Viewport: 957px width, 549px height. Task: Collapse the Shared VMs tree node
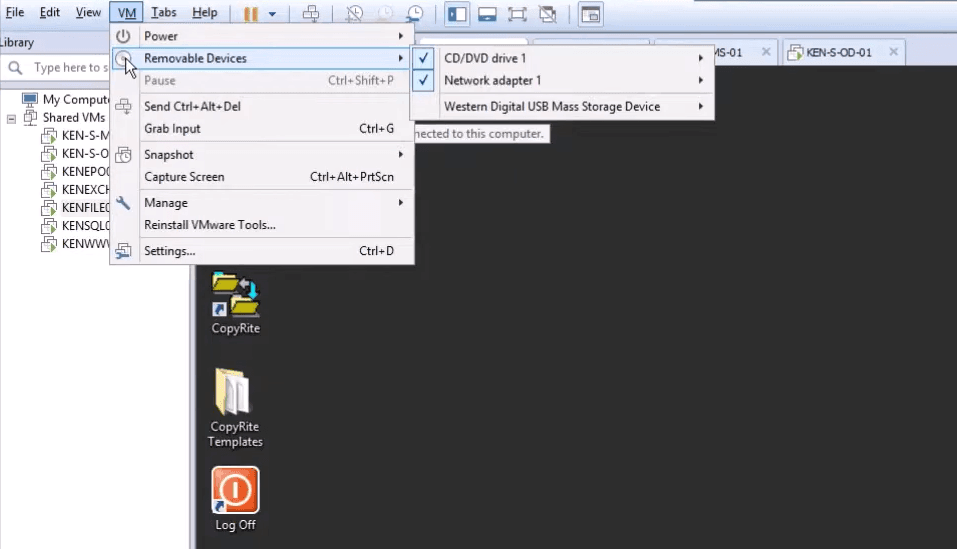tap(12, 118)
